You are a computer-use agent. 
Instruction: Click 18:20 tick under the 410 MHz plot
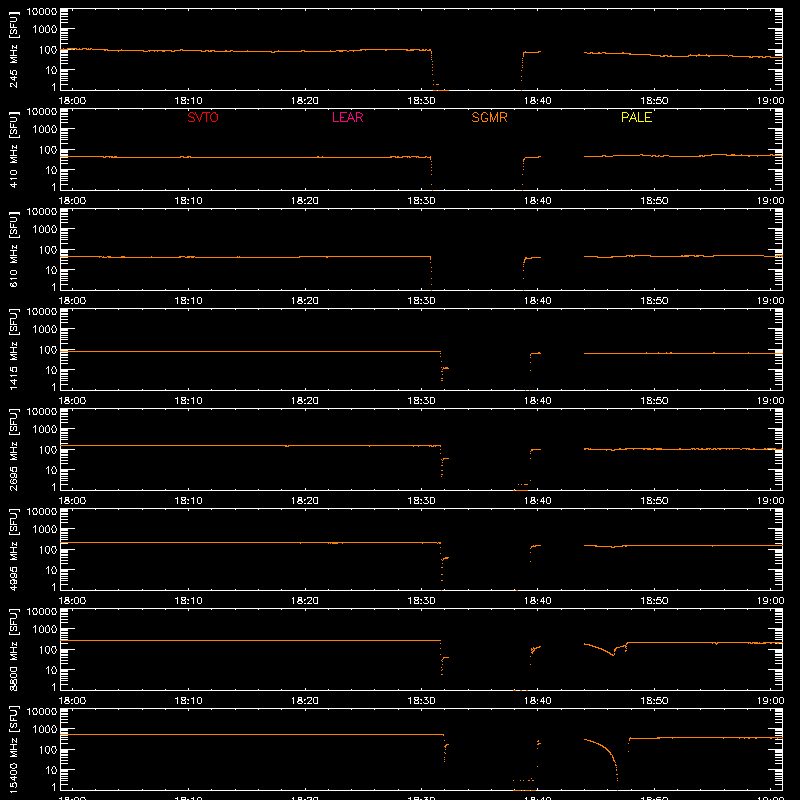305,201
